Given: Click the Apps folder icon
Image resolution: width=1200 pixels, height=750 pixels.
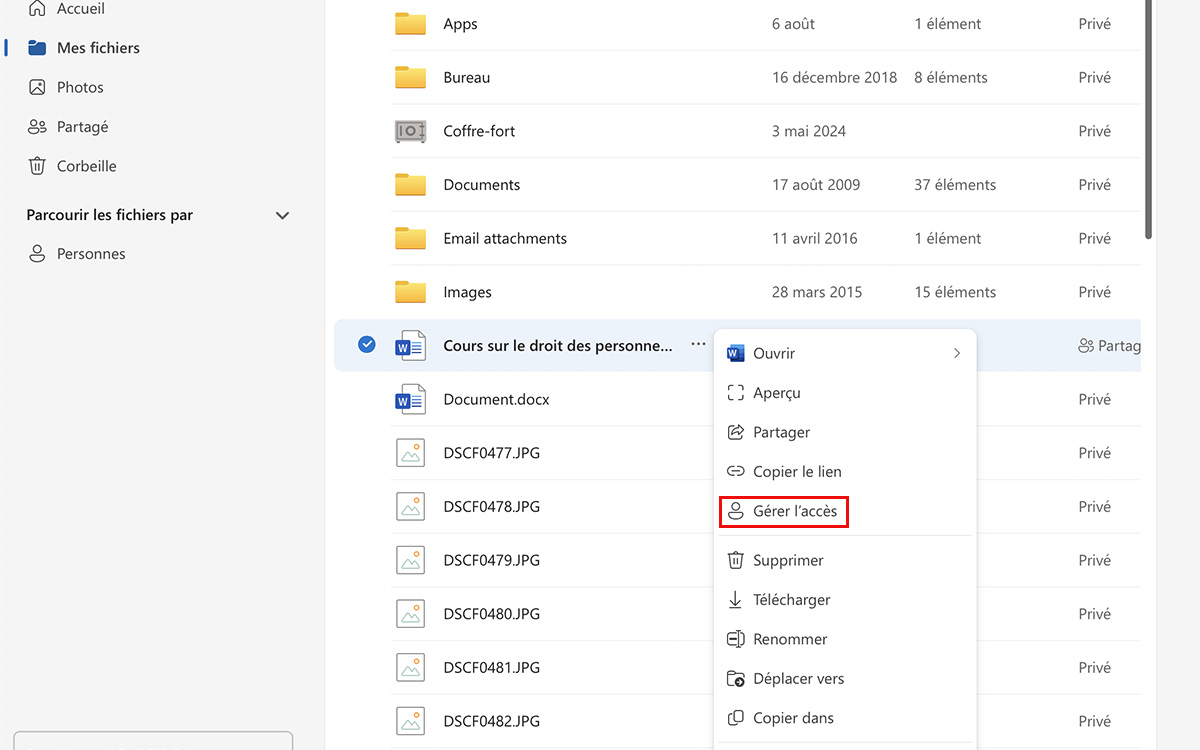Looking at the screenshot, I should 410,24.
